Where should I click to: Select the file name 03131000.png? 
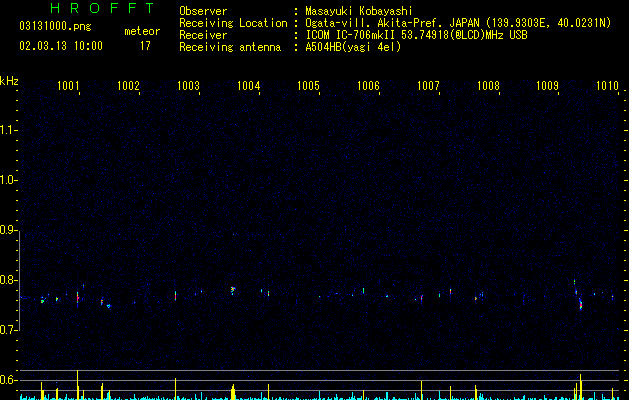tap(55, 26)
